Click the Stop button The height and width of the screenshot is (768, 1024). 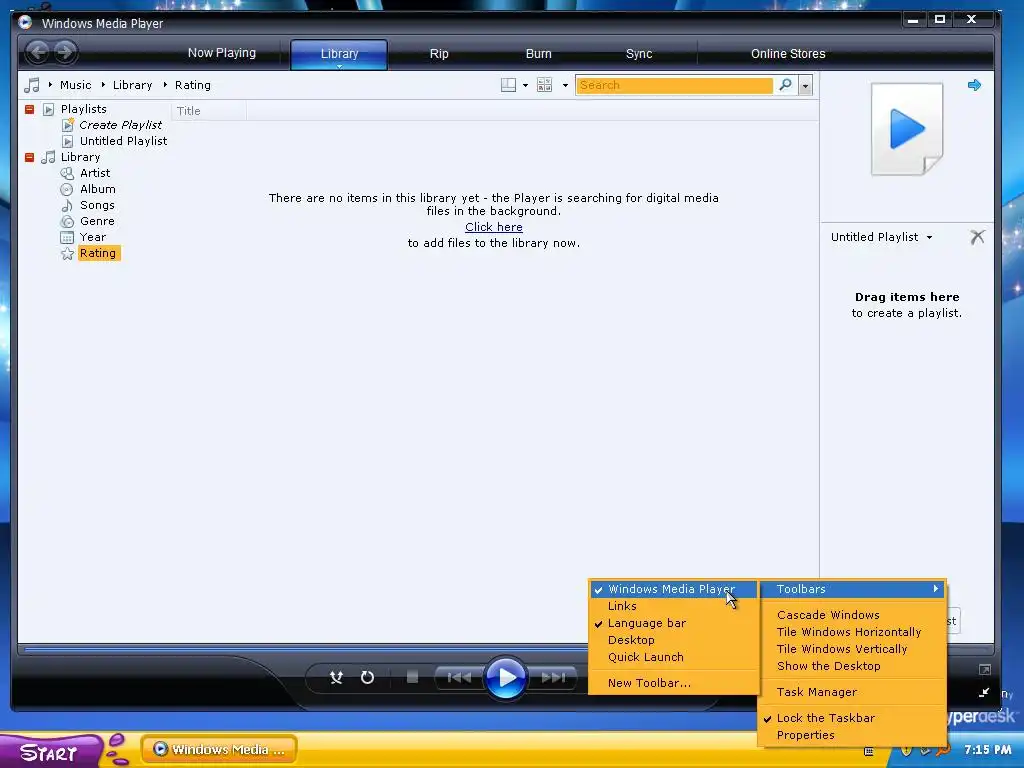412,677
